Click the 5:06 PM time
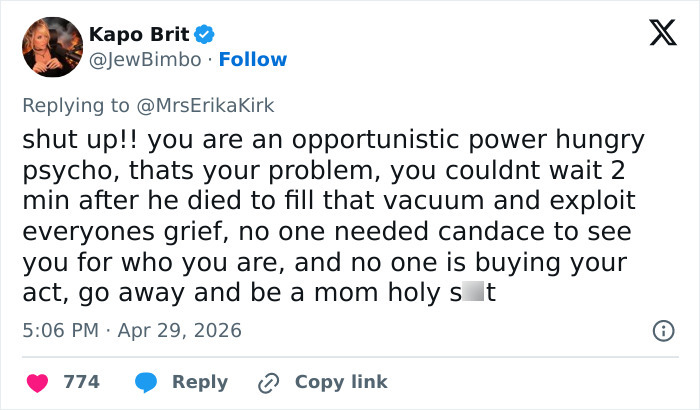700x410 pixels. pos(58,330)
